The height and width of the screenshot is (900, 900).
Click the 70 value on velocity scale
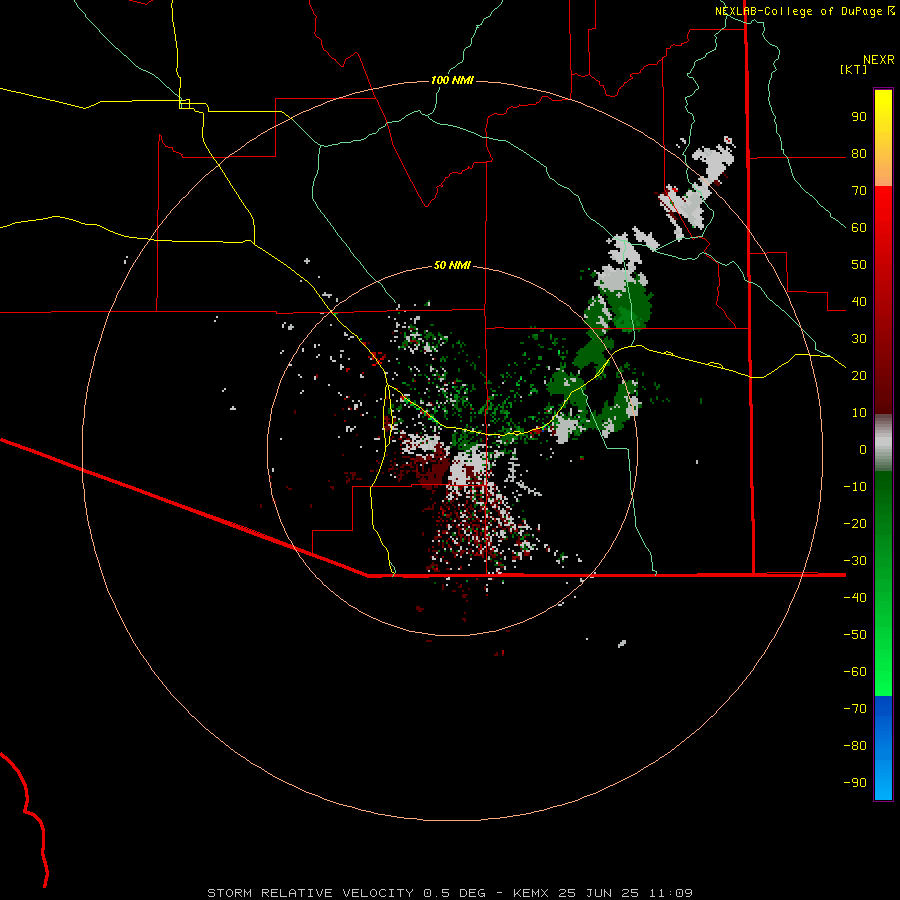(859, 191)
